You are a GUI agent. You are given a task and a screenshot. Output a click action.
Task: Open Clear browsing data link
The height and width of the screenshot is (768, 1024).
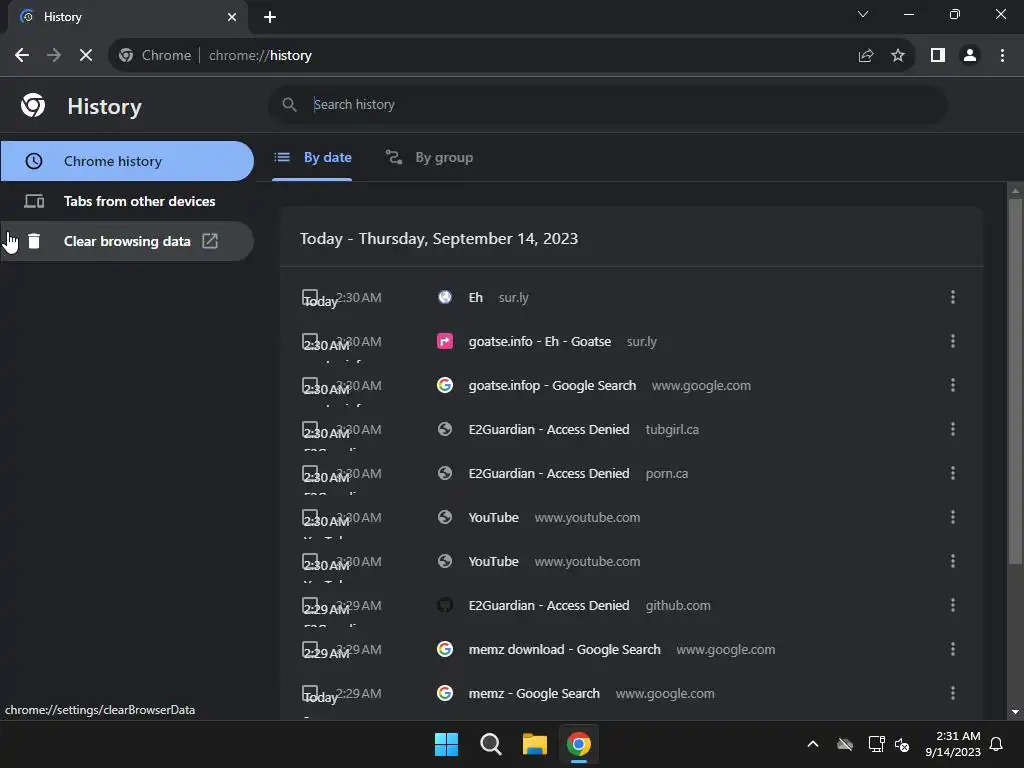127,241
